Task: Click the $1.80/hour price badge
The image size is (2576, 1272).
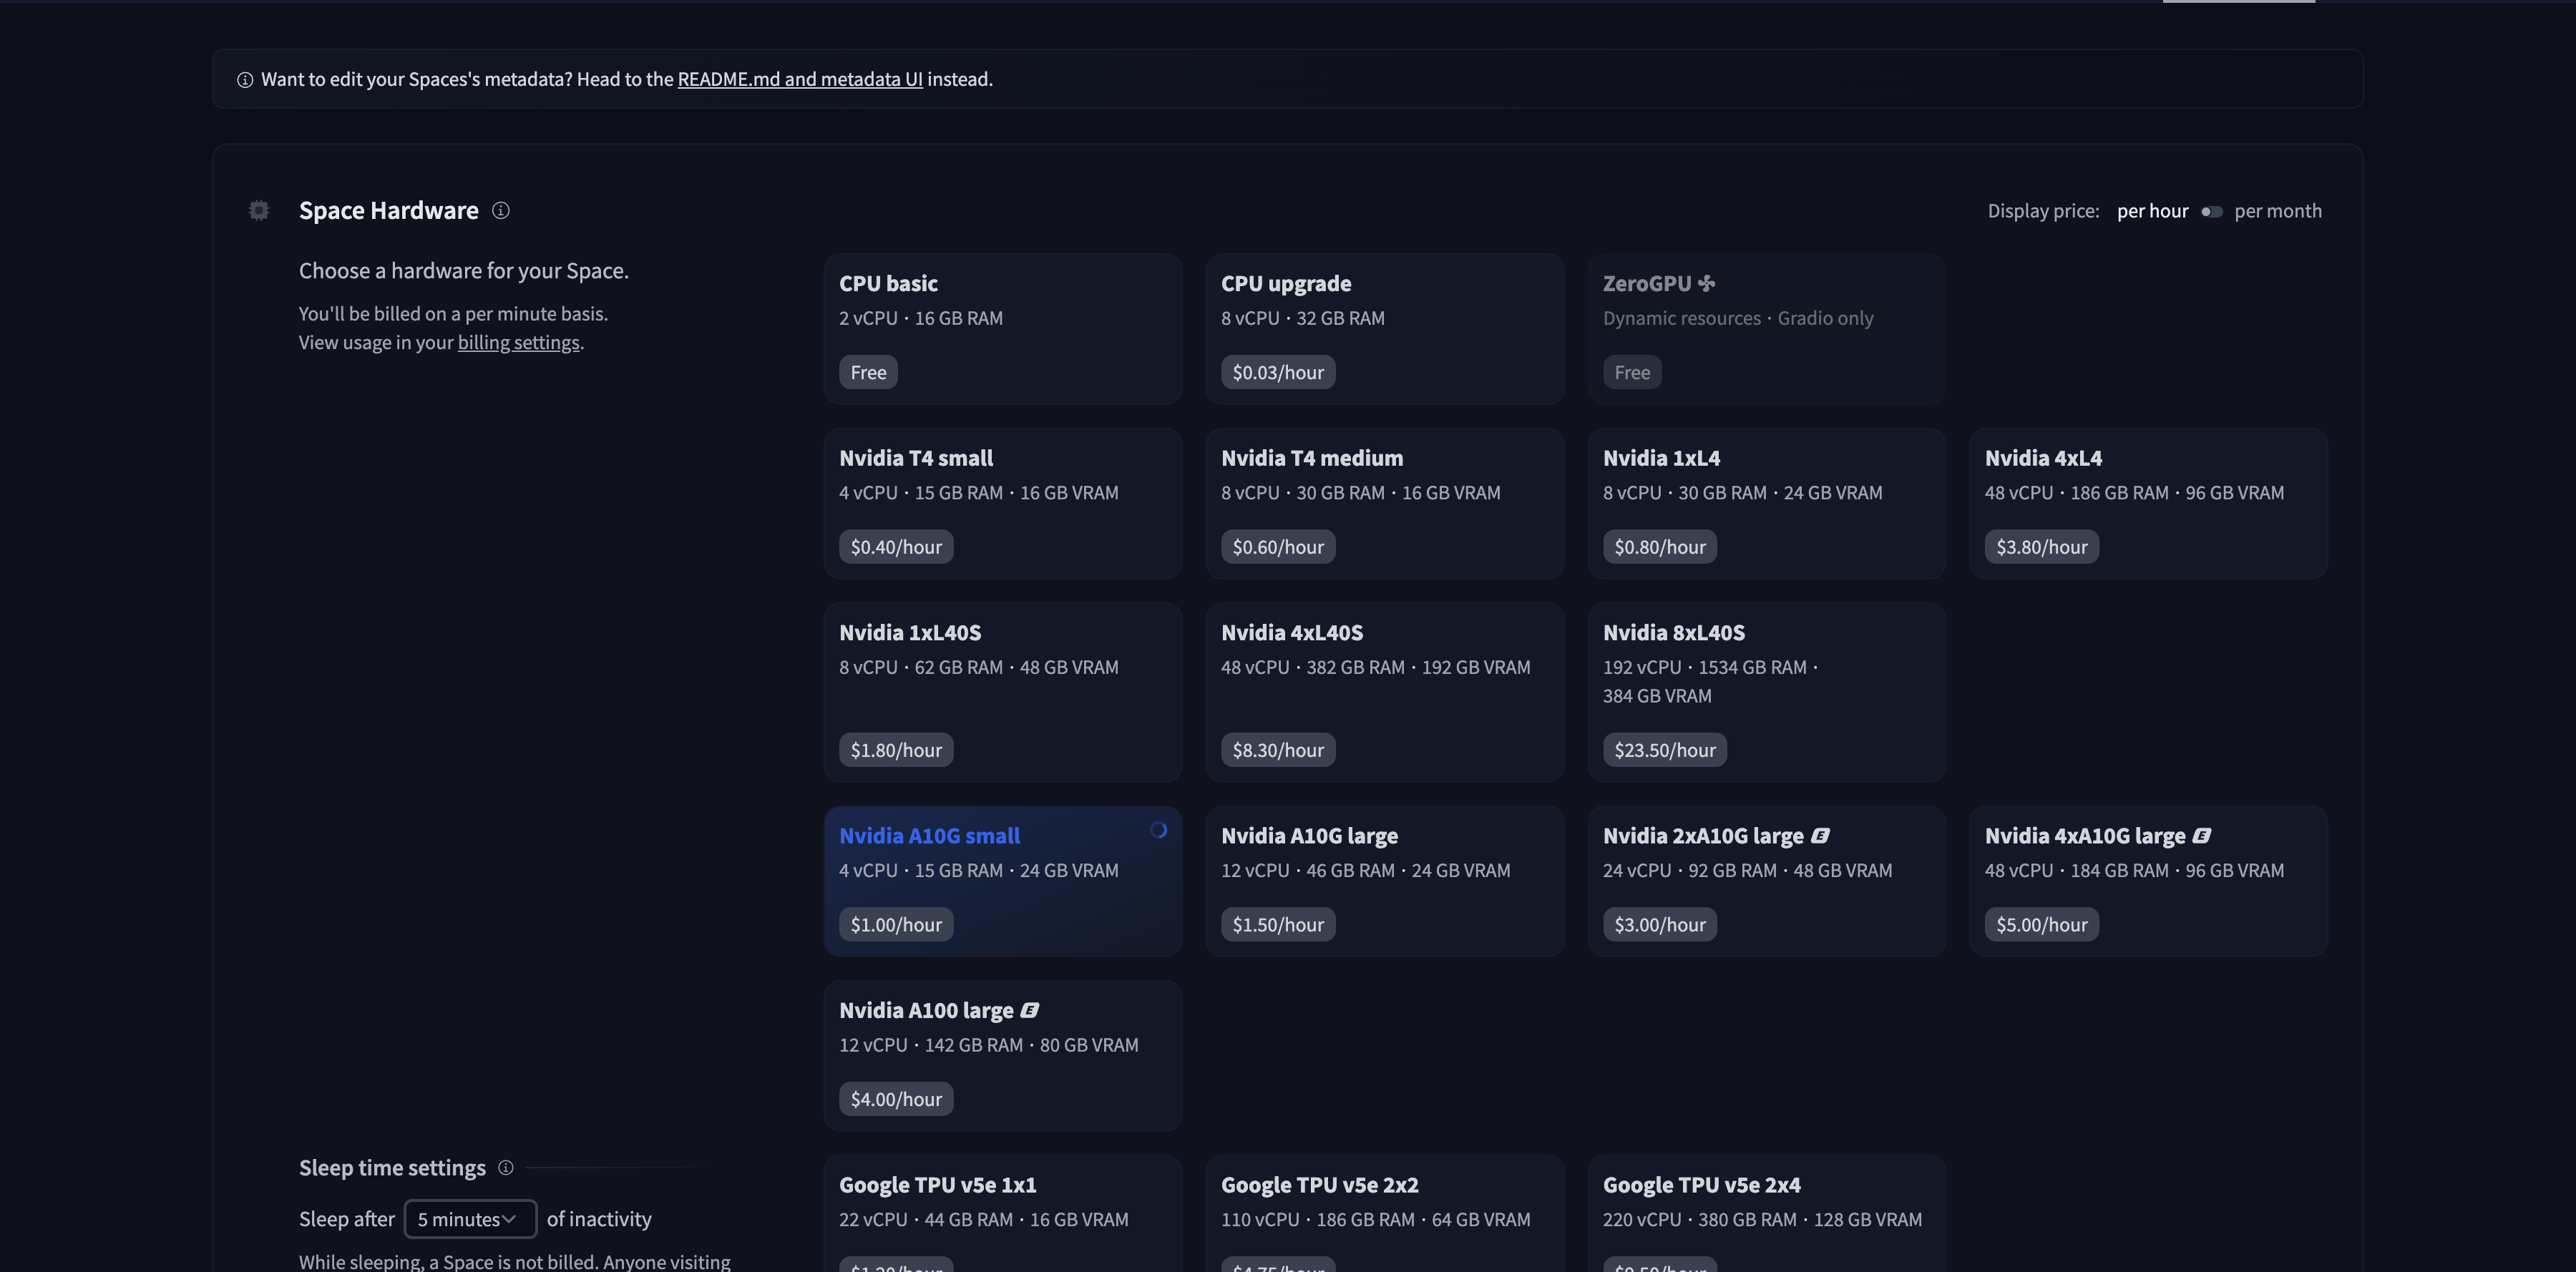Action: click(896, 750)
